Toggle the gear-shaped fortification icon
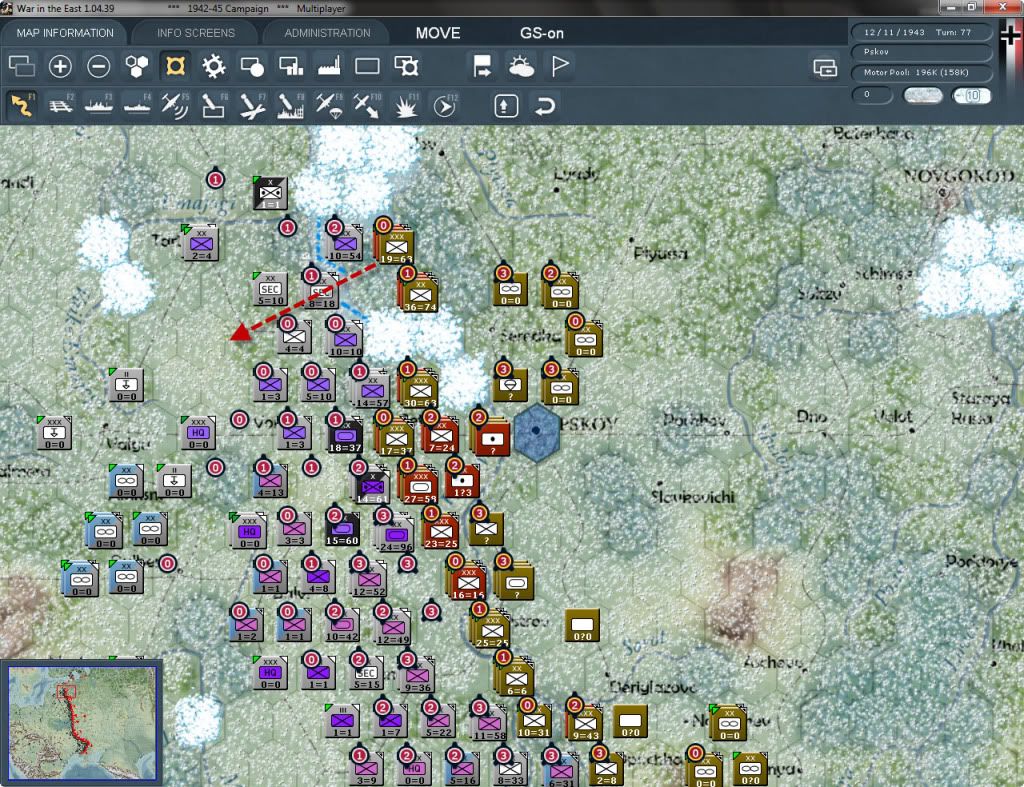This screenshot has width=1024, height=787. click(x=214, y=66)
